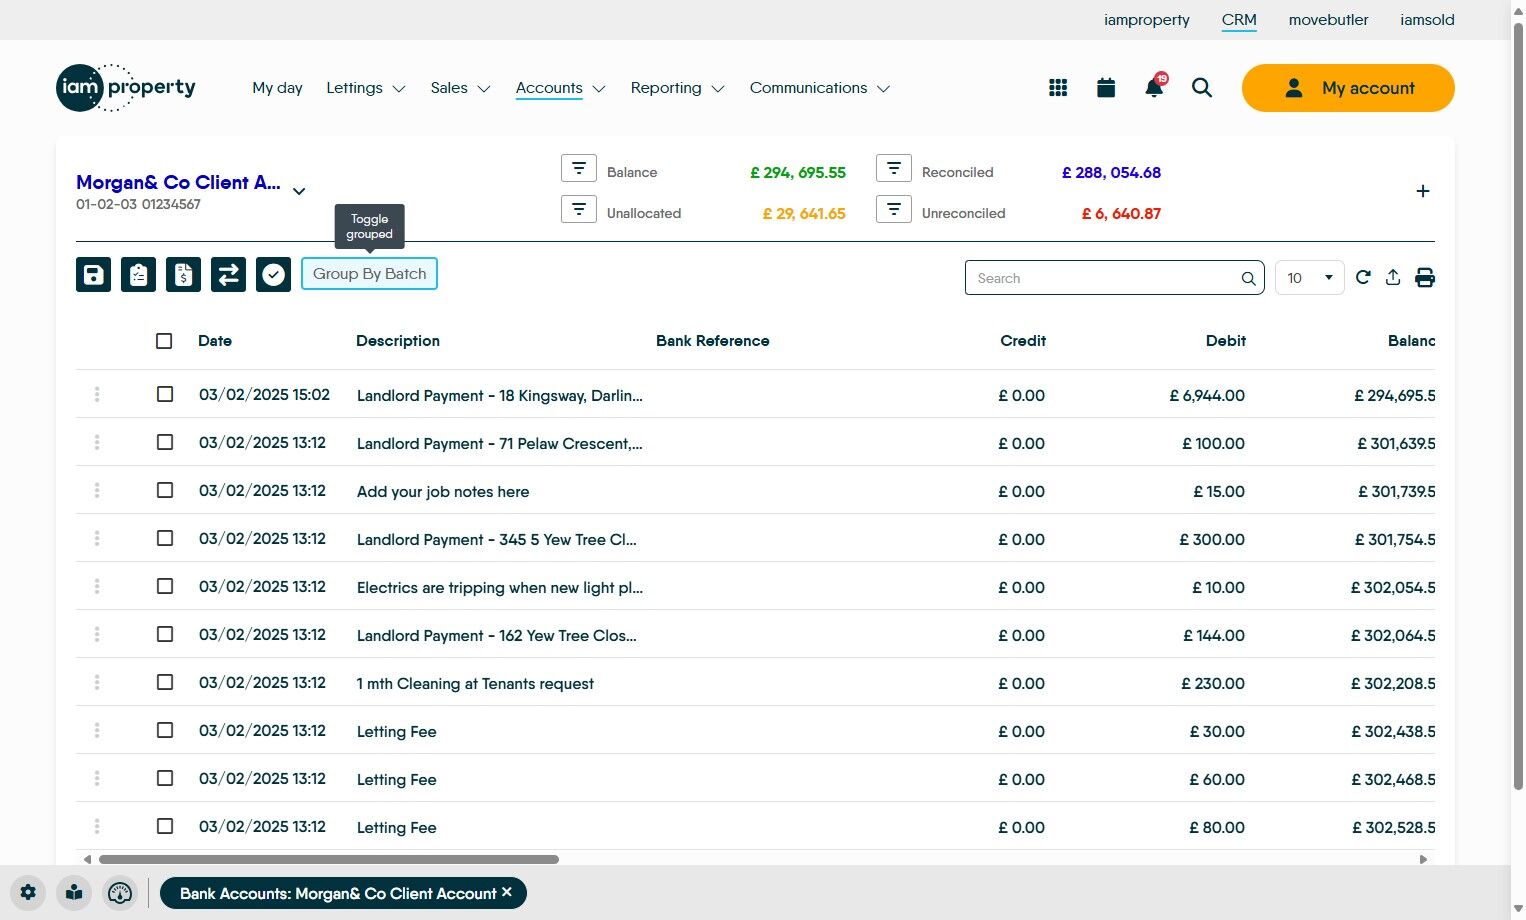Viewport: 1526px width, 920px height.
Task: Go to My day
Action: 277,88
